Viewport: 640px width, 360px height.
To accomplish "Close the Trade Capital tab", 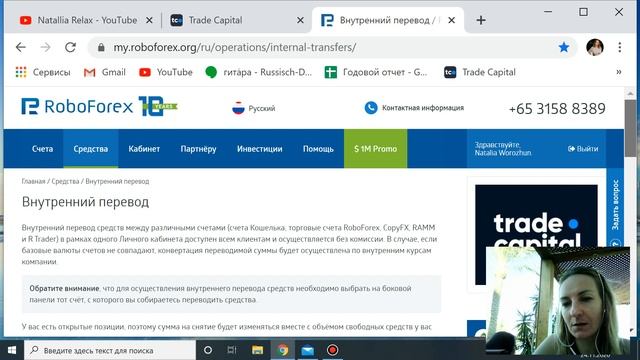I will point(300,20).
